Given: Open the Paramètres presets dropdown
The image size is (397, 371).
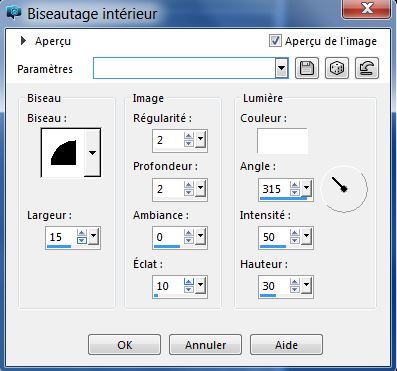Looking at the screenshot, I should (282, 68).
